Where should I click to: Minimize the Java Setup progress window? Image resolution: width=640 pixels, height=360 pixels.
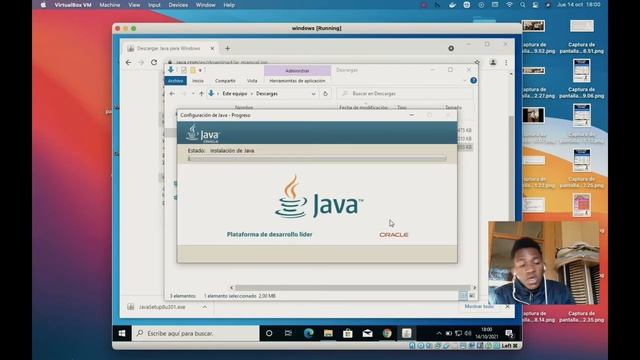point(411,115)
